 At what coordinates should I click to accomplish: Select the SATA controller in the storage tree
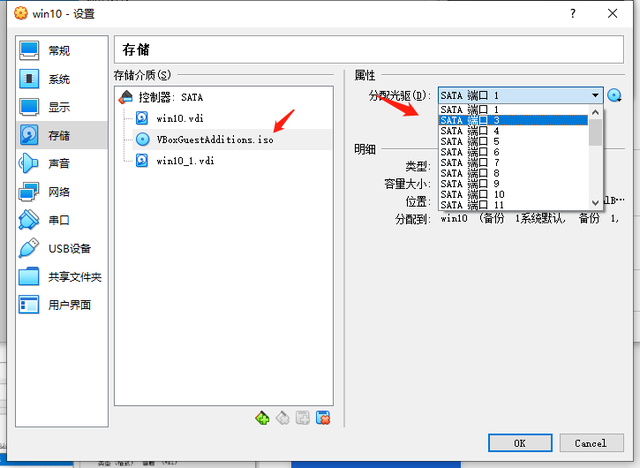(224, 97)
